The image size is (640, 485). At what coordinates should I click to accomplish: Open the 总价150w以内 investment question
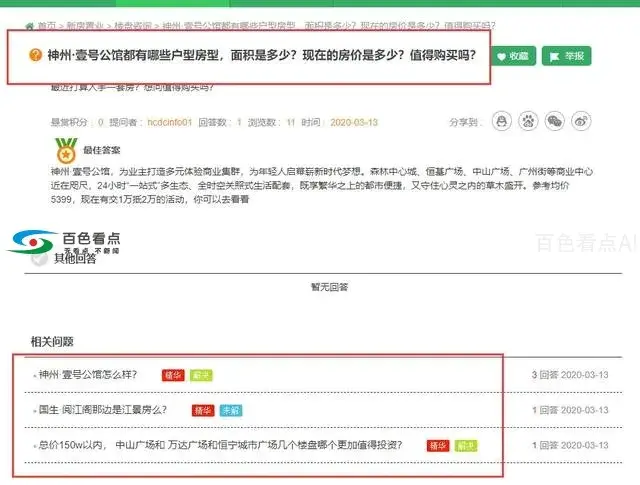(220, 445)
